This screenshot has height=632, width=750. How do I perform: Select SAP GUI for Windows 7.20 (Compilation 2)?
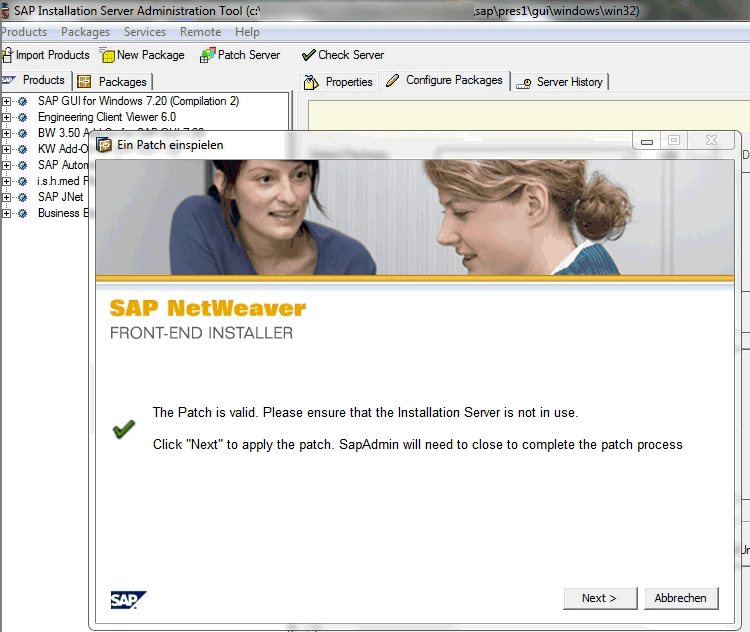pyautogui.click(x=138, y=101)
